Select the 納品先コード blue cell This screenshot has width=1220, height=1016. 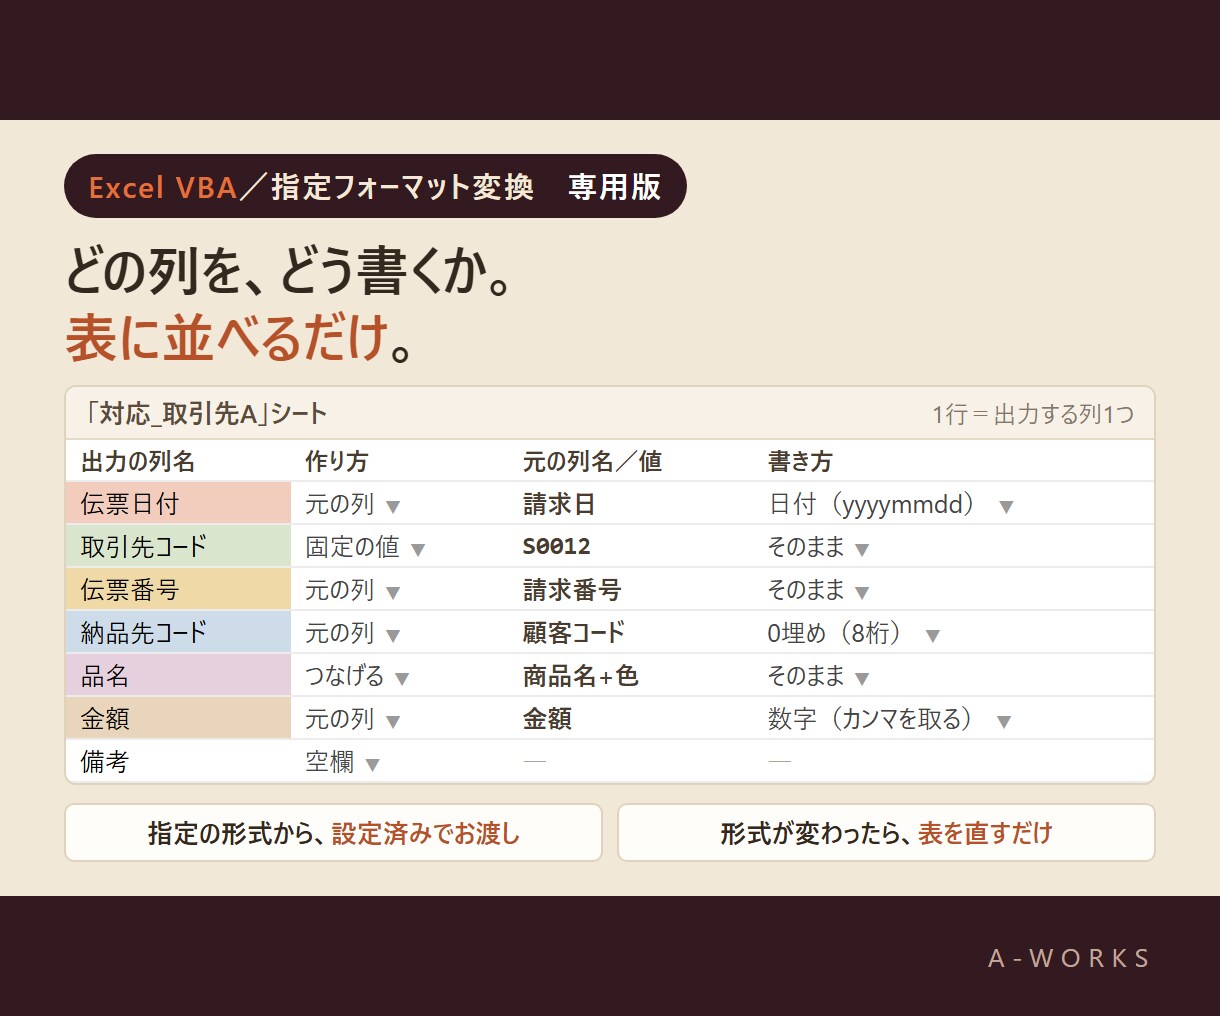pyautogui.click(x=178, y=634)
